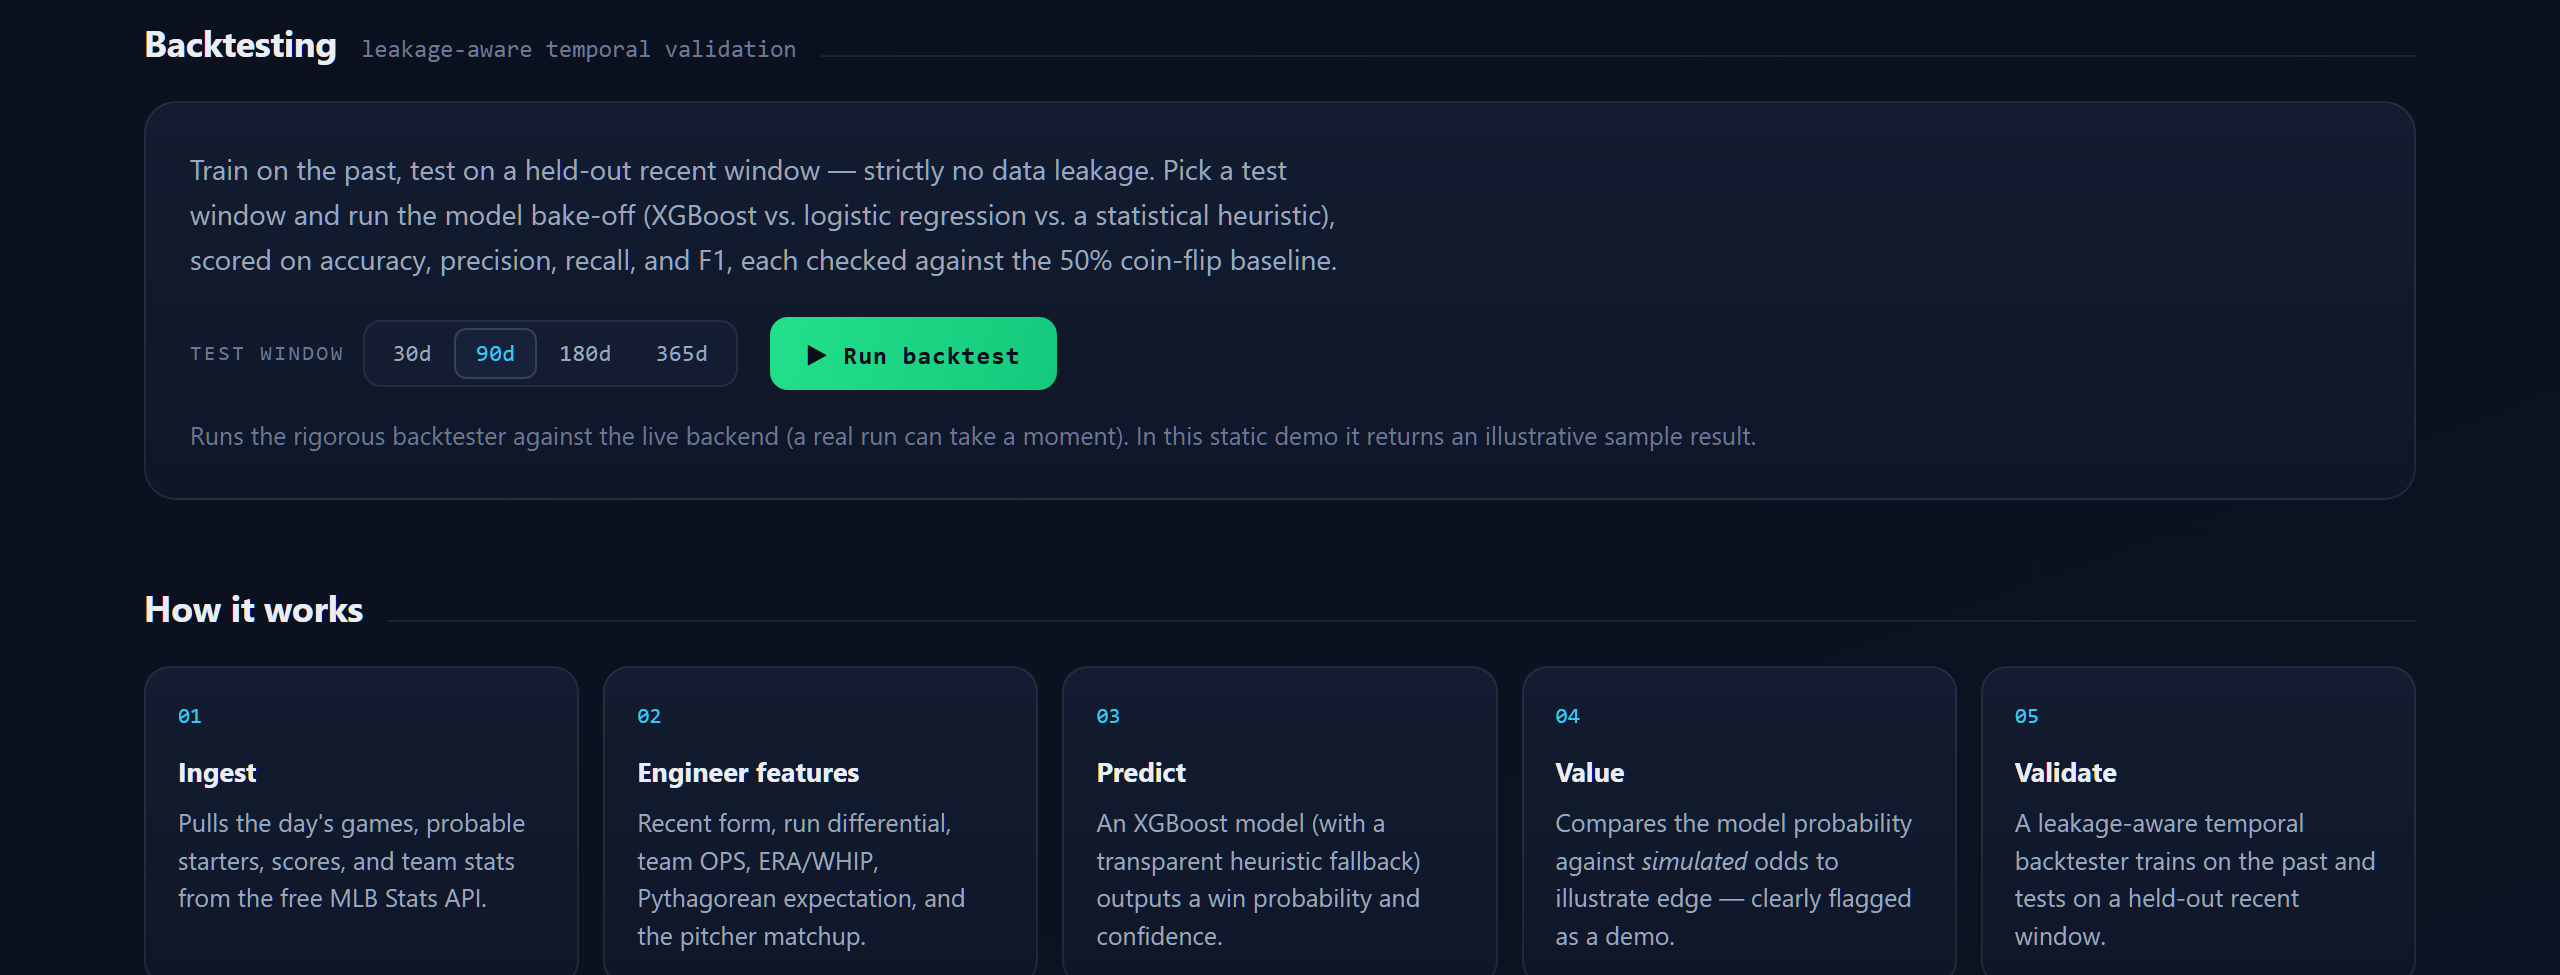Click the 'leakage-aware temporal validation' subtitle
2560x975 pixels.
pos(579,50)
